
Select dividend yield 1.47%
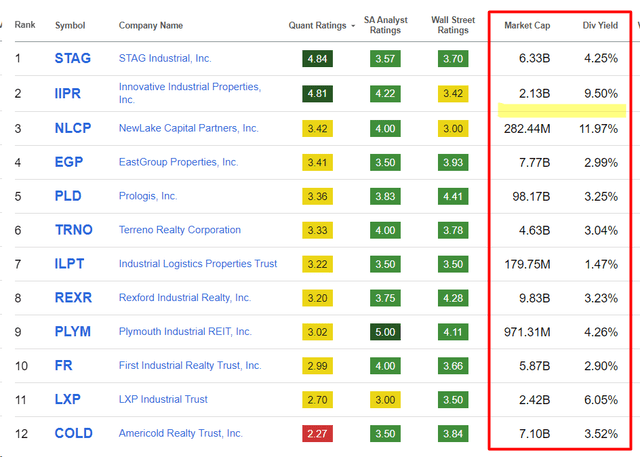pyautogui.click(x=601, y=264)
